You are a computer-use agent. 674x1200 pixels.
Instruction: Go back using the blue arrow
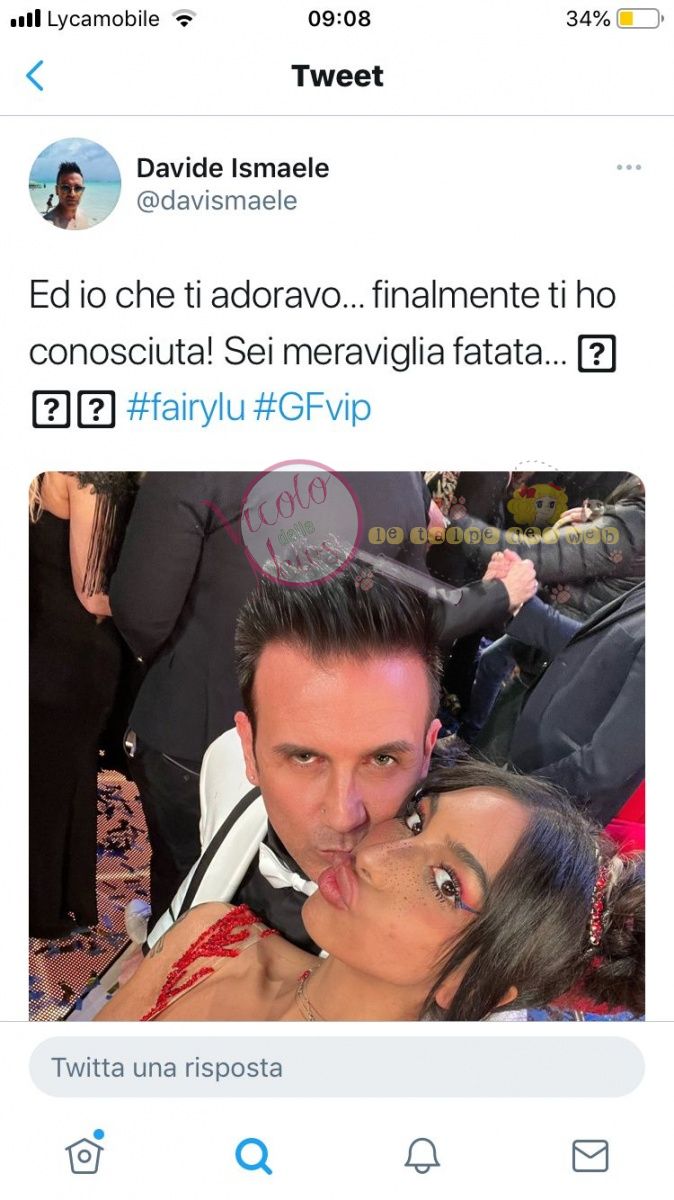pos(35,76)
